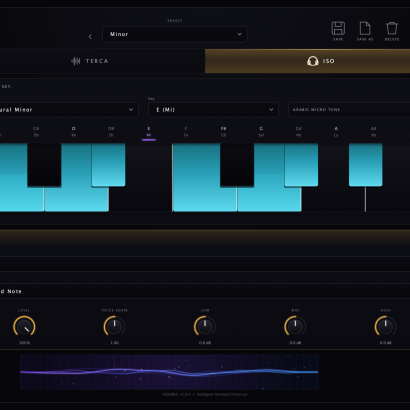Click the Voice Shape value 1.00

point(114,343)
